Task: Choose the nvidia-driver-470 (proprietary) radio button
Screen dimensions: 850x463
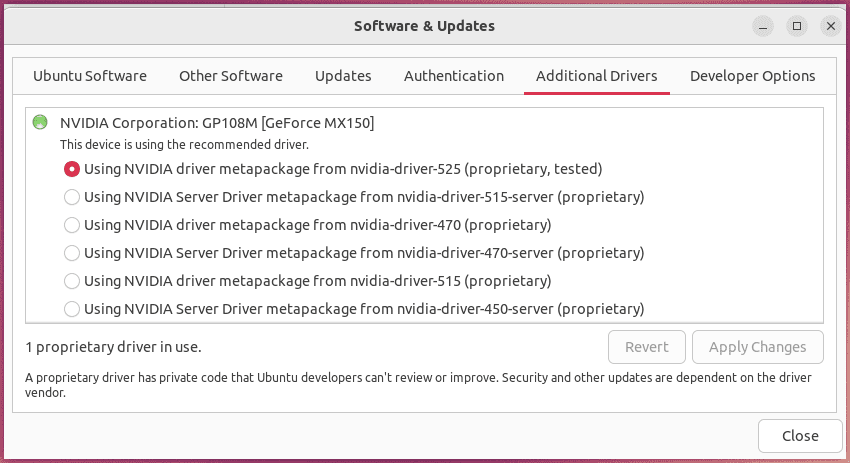Action: 72,225
